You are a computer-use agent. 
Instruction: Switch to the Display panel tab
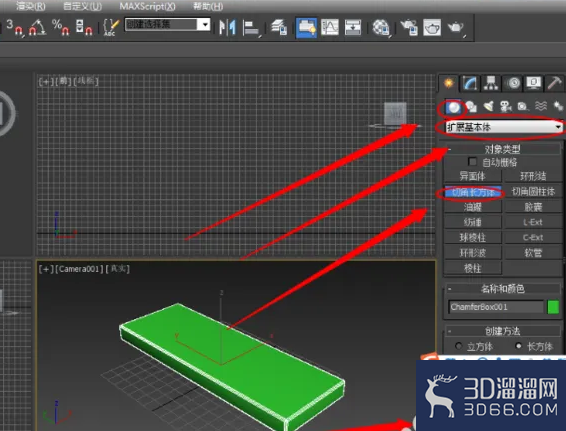[x=534, y=83]
